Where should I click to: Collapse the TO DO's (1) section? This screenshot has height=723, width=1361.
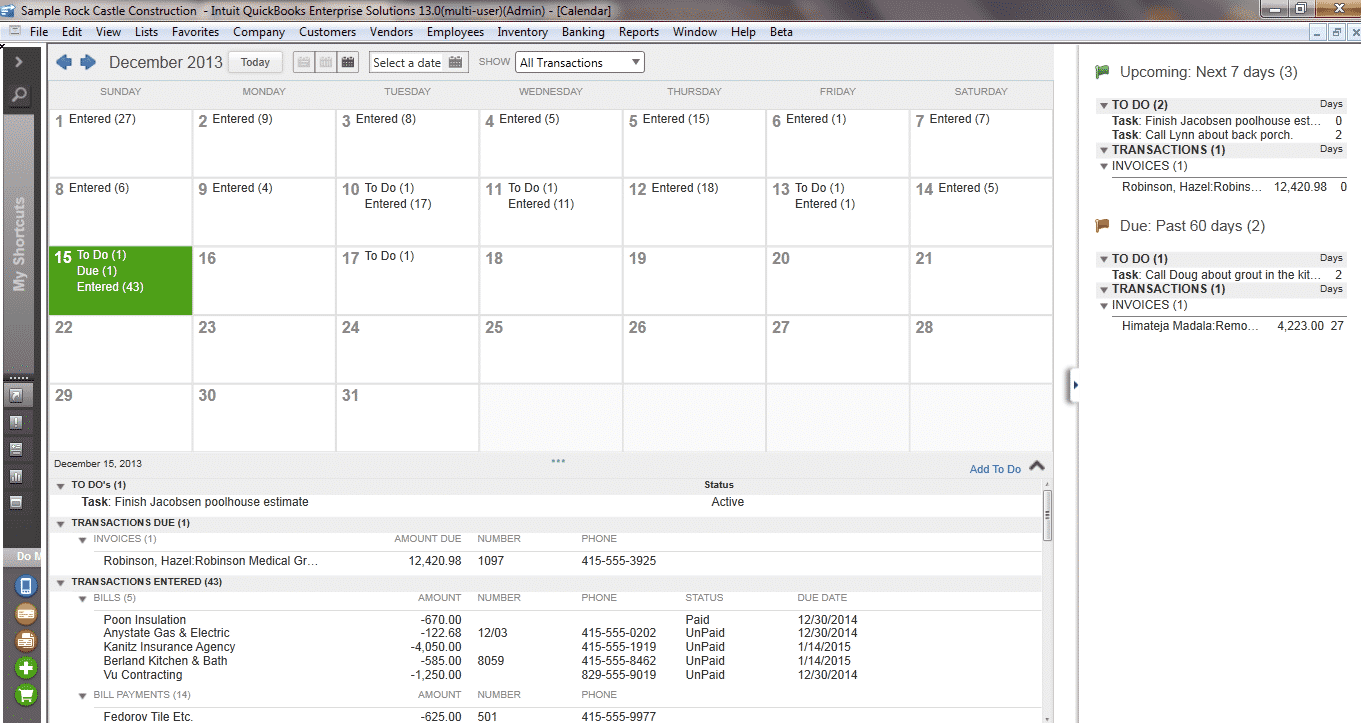pyautogui.click(x=63, y=485)
